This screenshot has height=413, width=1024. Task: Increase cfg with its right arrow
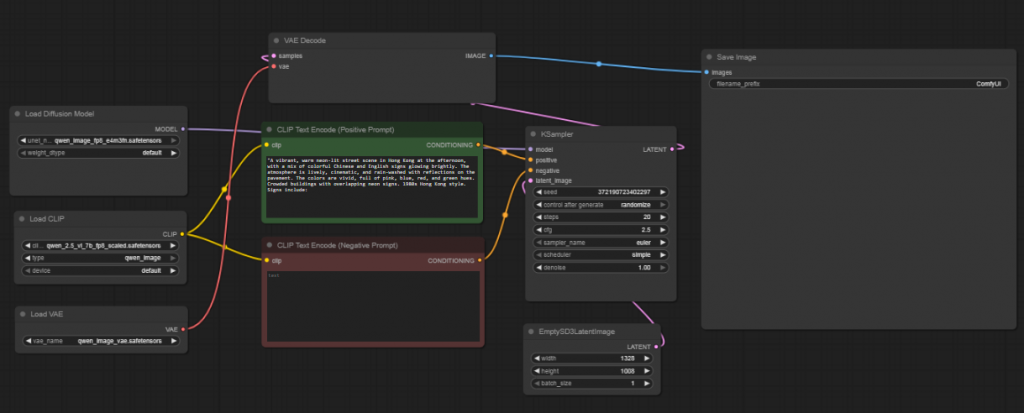click(x=662, y=230)
